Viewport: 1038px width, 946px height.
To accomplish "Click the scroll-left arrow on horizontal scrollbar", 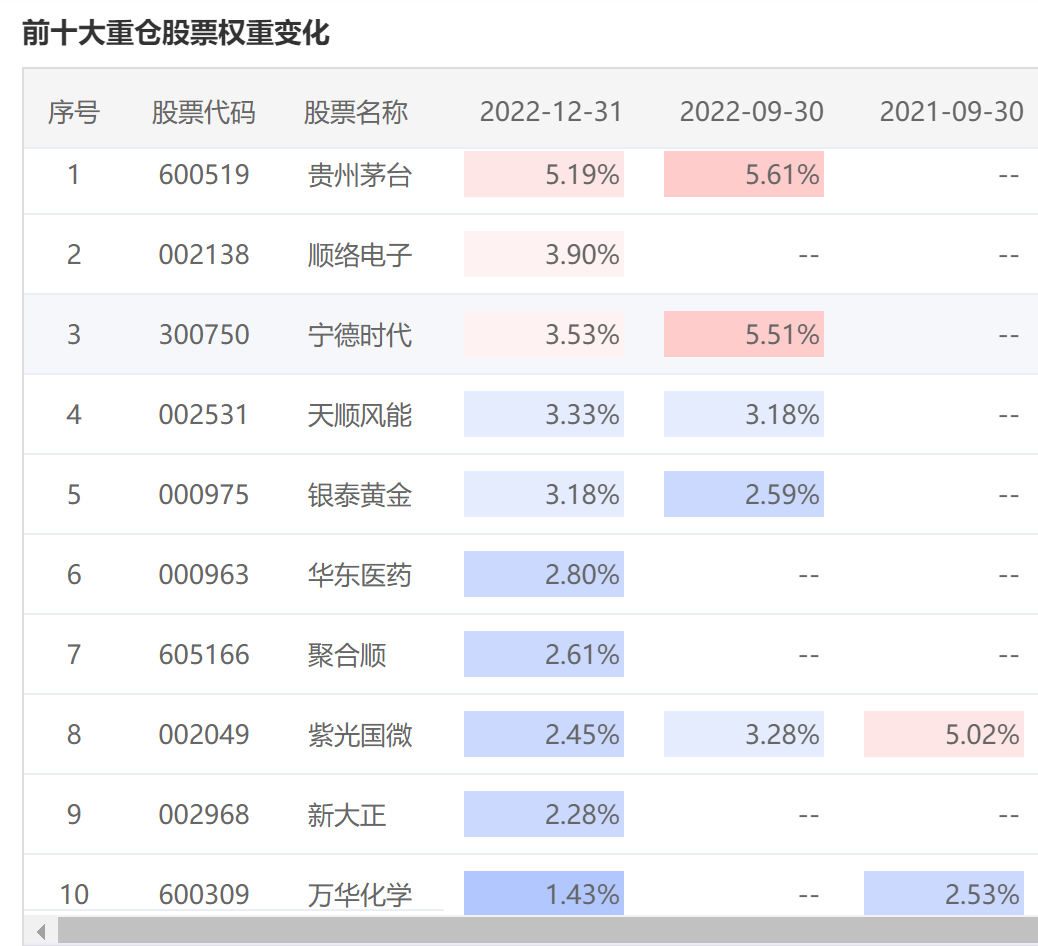I will click(x=41, y=931).
